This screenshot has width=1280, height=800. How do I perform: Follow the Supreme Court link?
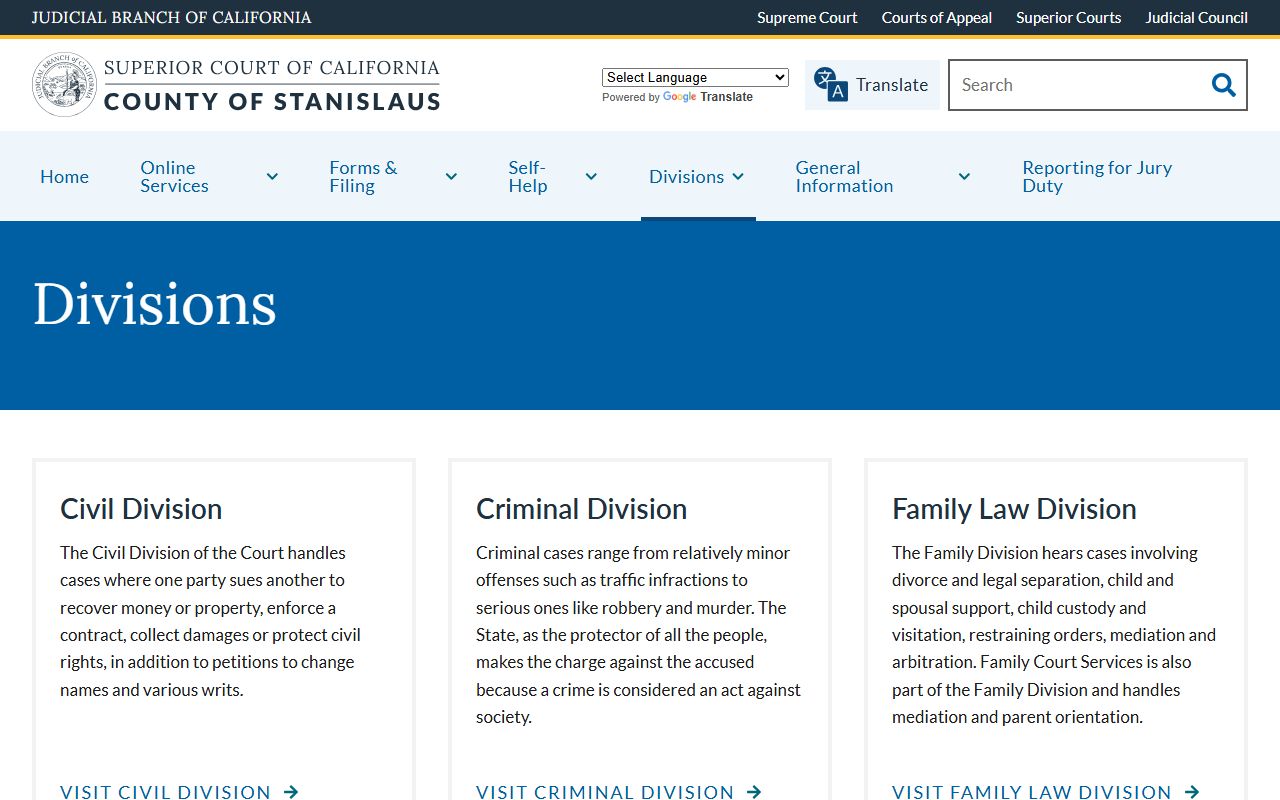pos(807,17)
